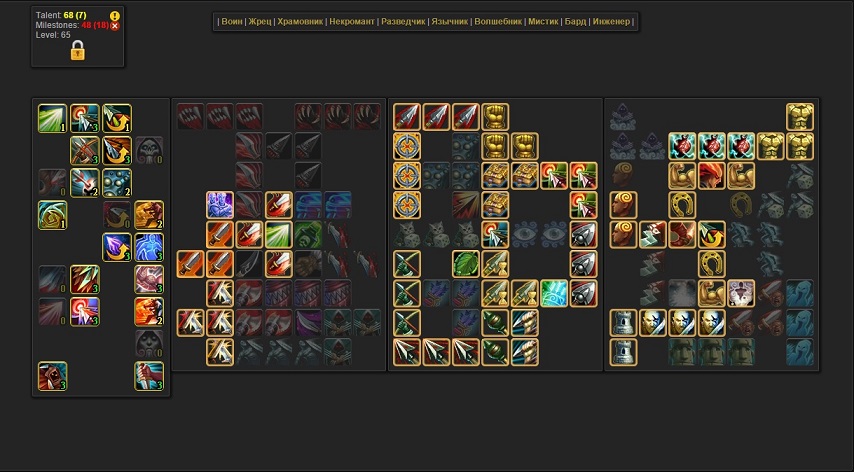Toggle the gold padlock under Level 65

(x=77, y=50)
